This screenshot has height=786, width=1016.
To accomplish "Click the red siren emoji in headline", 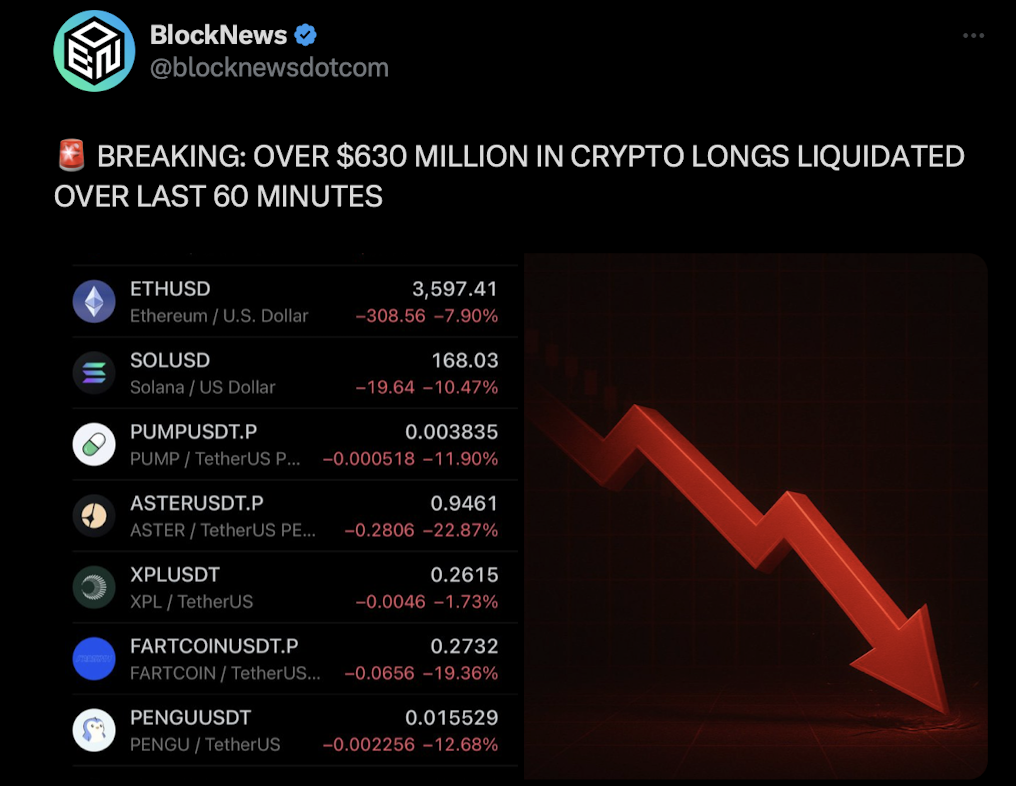I will (x=70, y=157).
